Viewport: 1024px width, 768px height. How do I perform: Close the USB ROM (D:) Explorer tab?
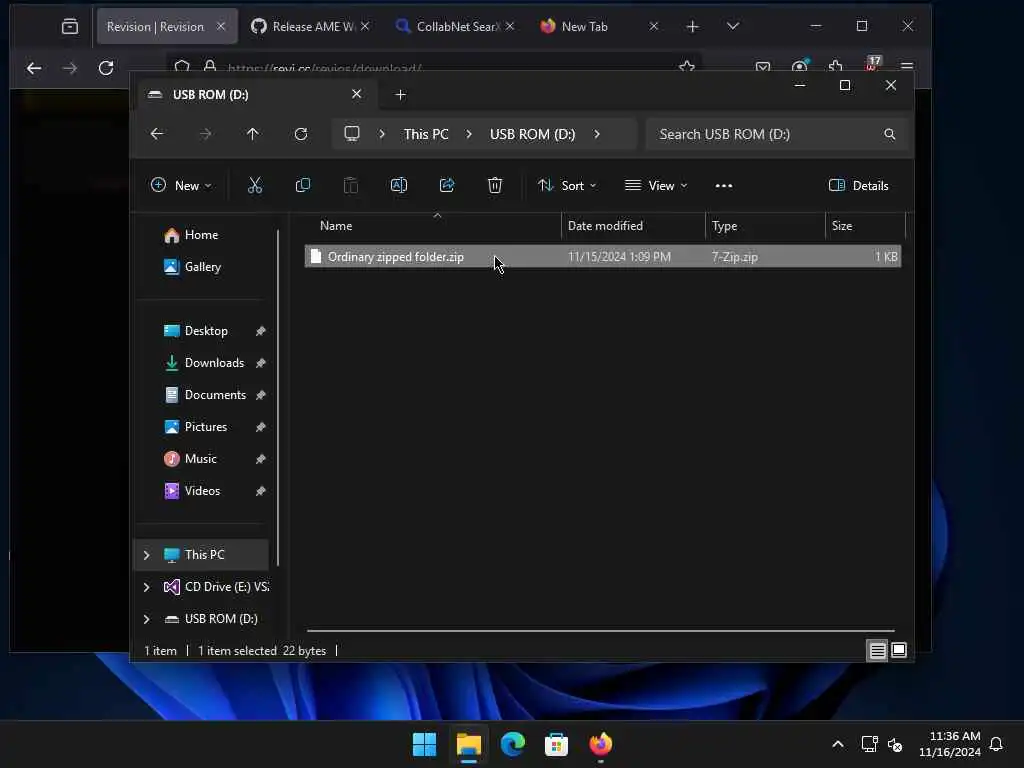pos(357,94)
